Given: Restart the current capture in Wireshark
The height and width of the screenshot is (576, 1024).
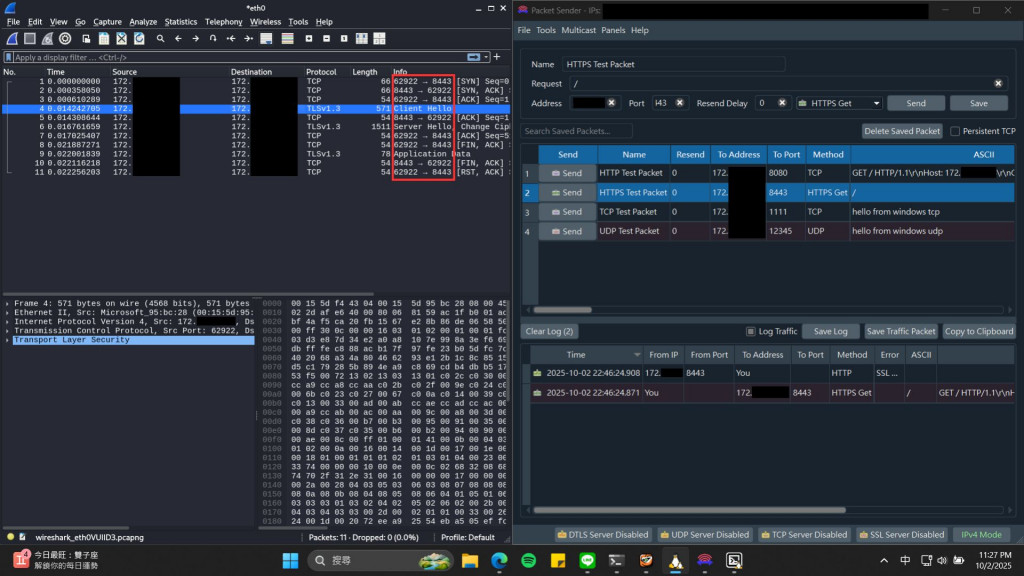Looking at the screenshot, I should point(47,39).
